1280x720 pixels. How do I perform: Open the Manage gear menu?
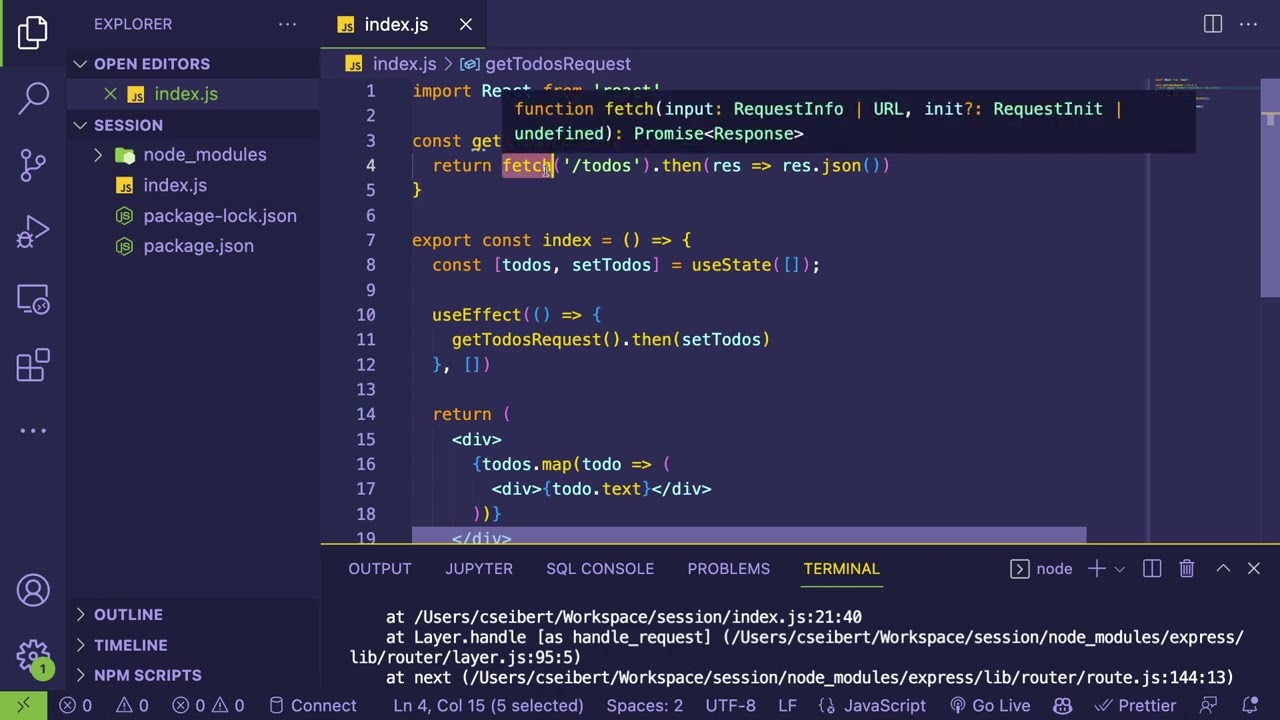tap(32, 656)
